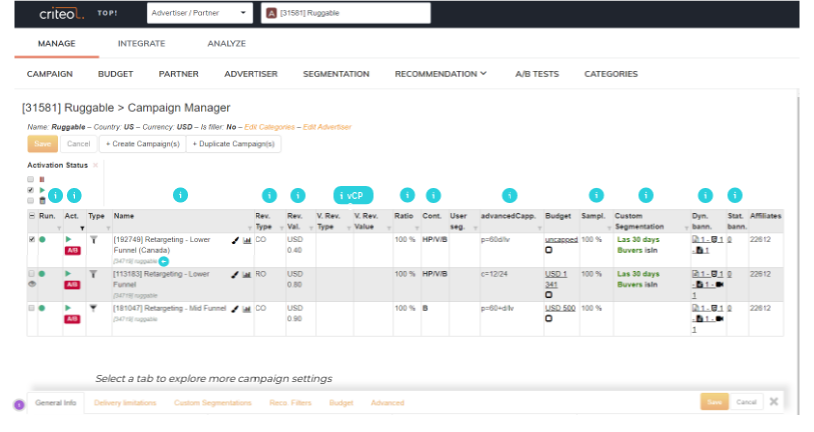Check the checkbox for campaign 113183
The width and height of the screenshot is (814, 432).
coord(32,274)
